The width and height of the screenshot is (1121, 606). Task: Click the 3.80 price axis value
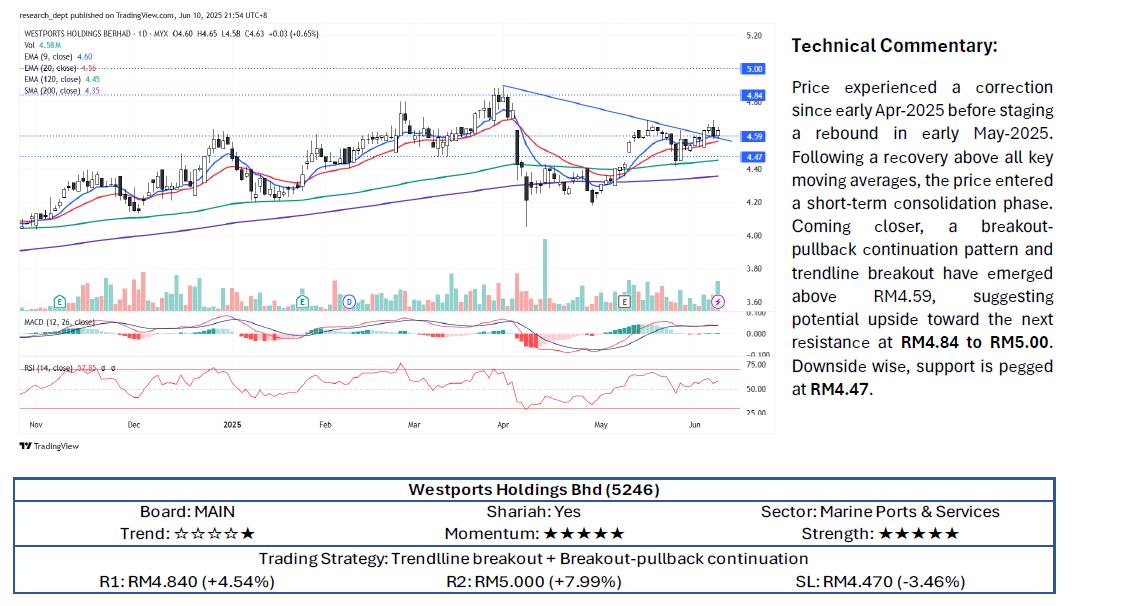point(754,269)
